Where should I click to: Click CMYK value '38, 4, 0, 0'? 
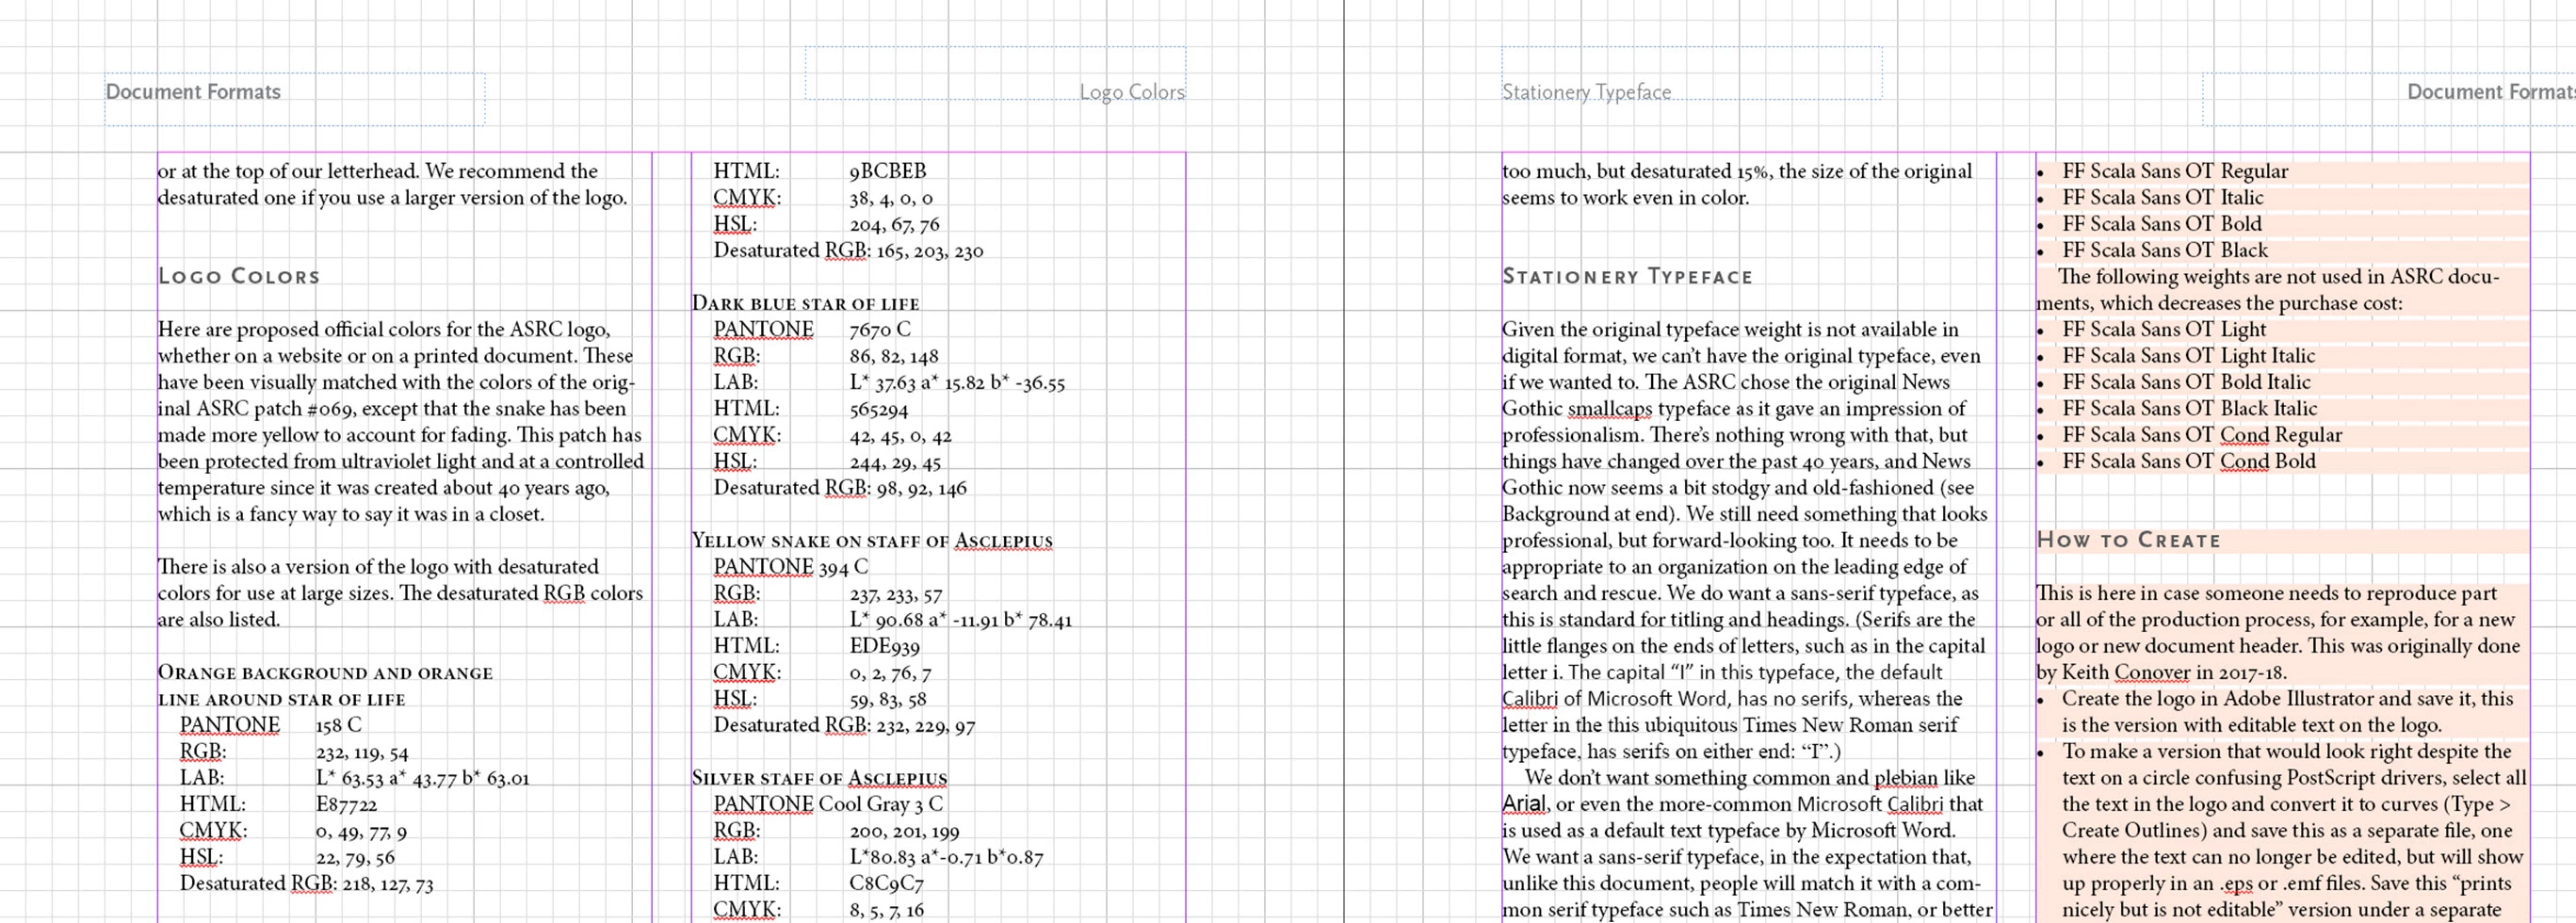[891, 199]
